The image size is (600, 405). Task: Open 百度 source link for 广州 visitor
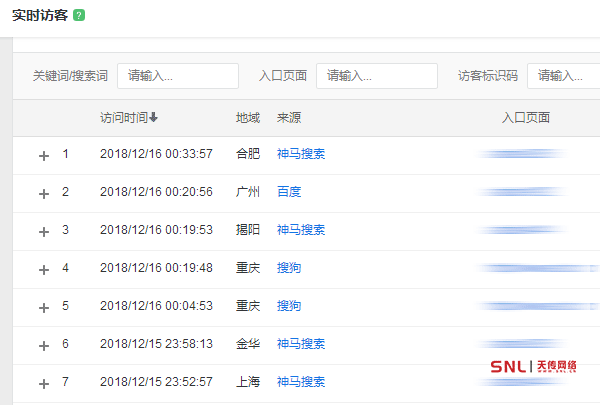coord(289,192)
